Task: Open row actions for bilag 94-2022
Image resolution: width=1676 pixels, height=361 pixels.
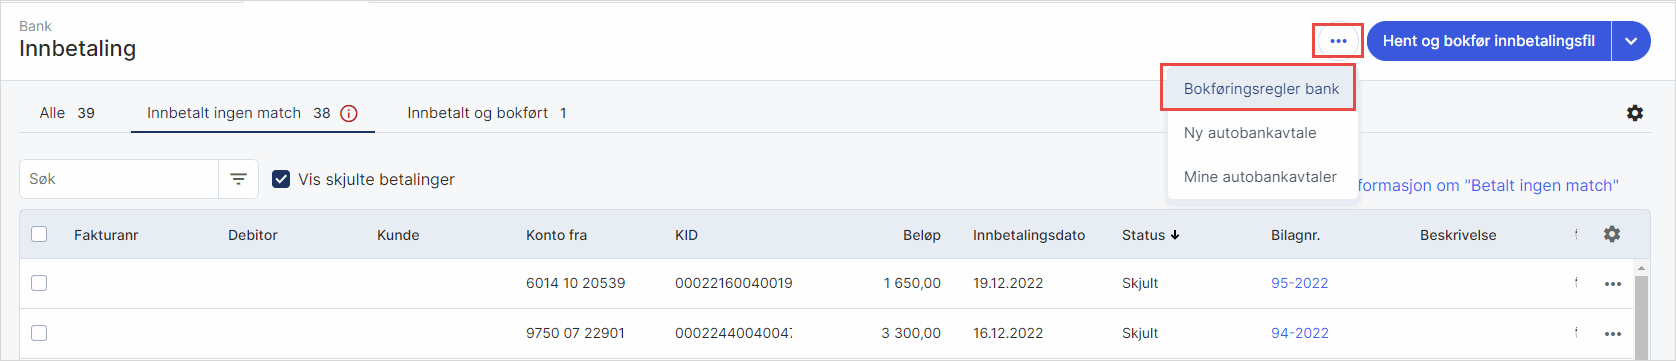Action: (x=1613, y=334)
